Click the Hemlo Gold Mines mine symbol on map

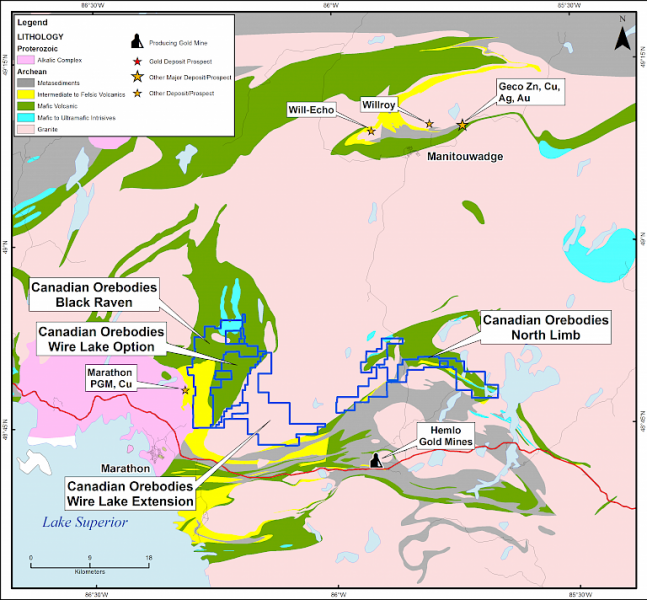pyautogui.click(x=376, y=460)
